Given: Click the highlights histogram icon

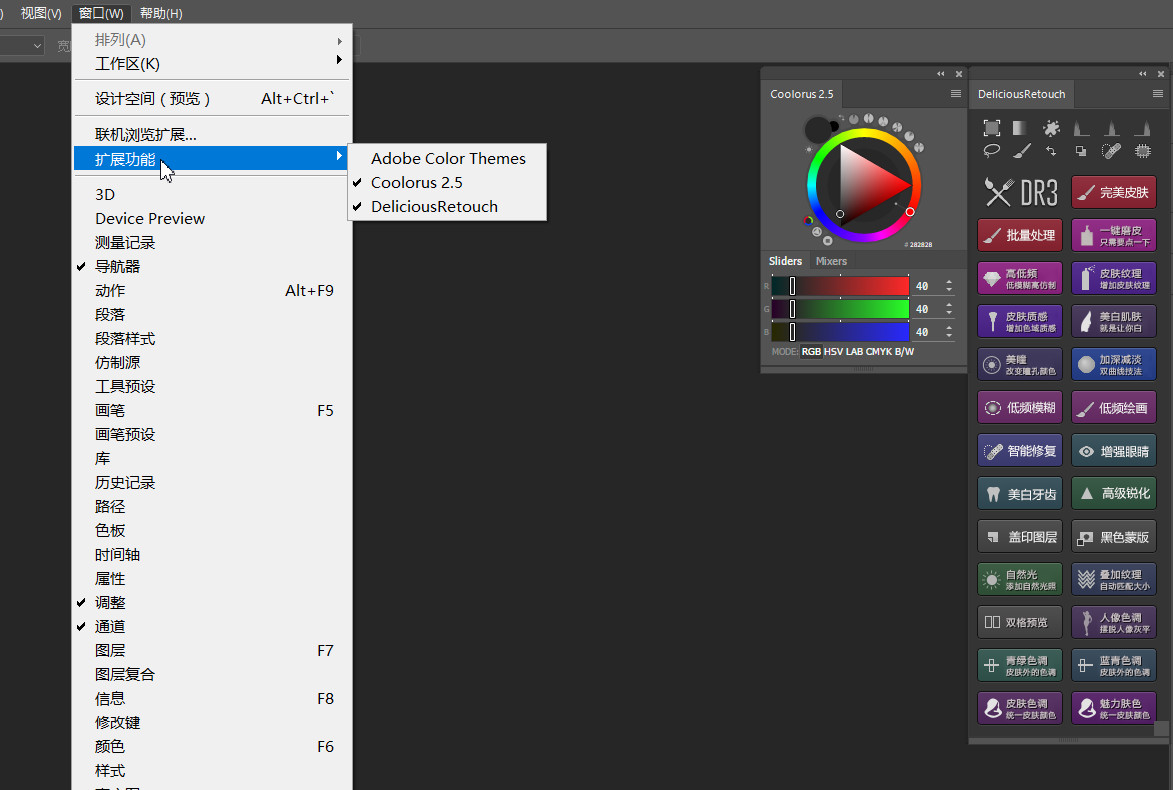Looking at the screenshot, I should [1142, 128].
